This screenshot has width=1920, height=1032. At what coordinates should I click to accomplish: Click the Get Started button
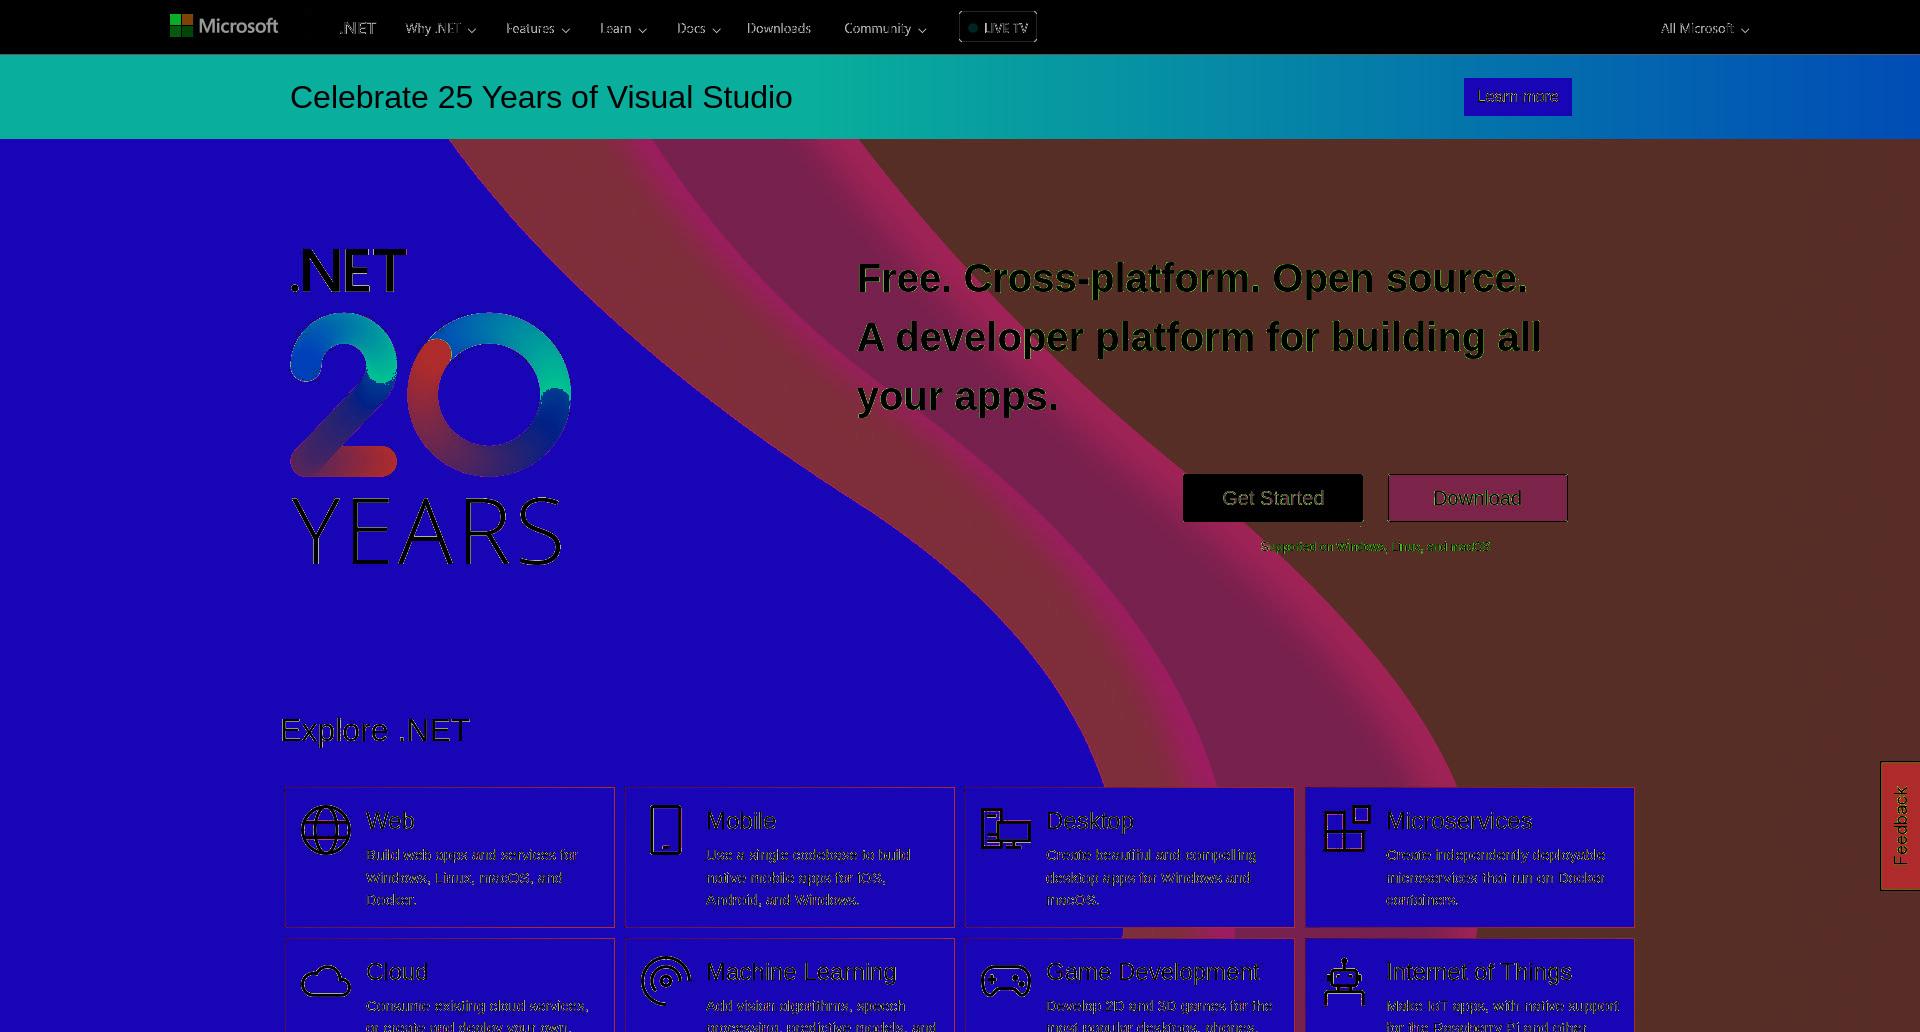point(1273,498)
